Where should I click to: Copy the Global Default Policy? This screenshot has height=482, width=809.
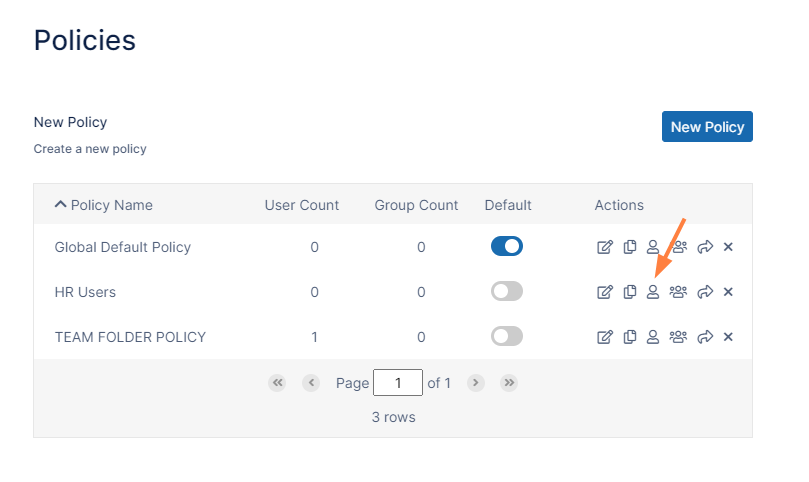coord(629,247)
